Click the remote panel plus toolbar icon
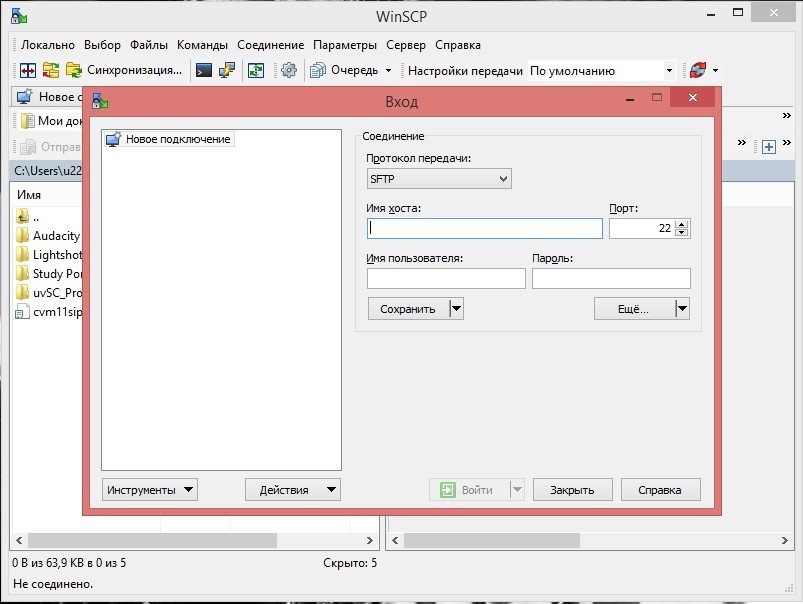Screen dimensions: 803x604 click(769, 147)
